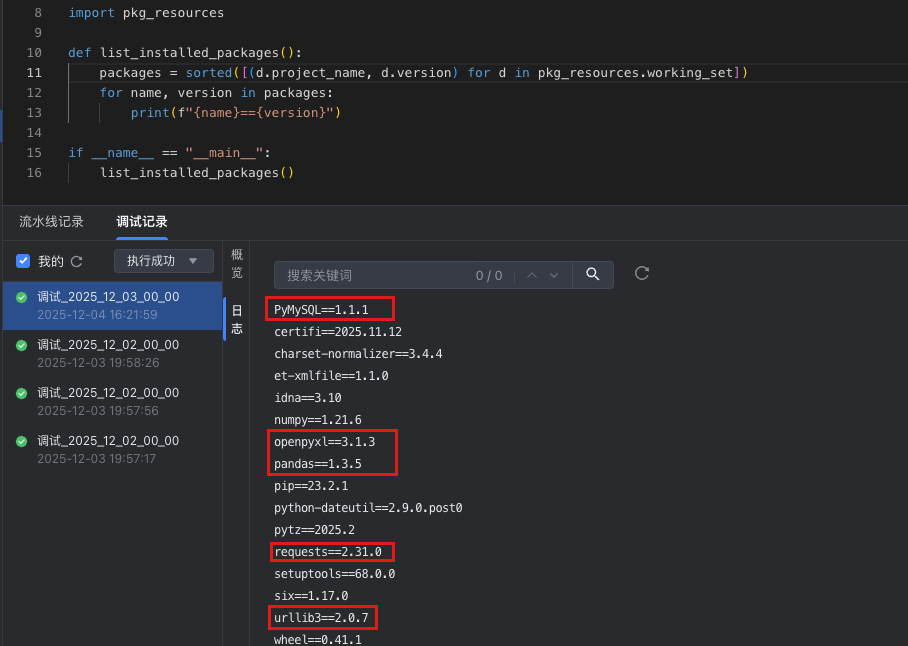Select the 调试记录 tab
Viewport: 908px width, 646px height.
coord(142,222)
